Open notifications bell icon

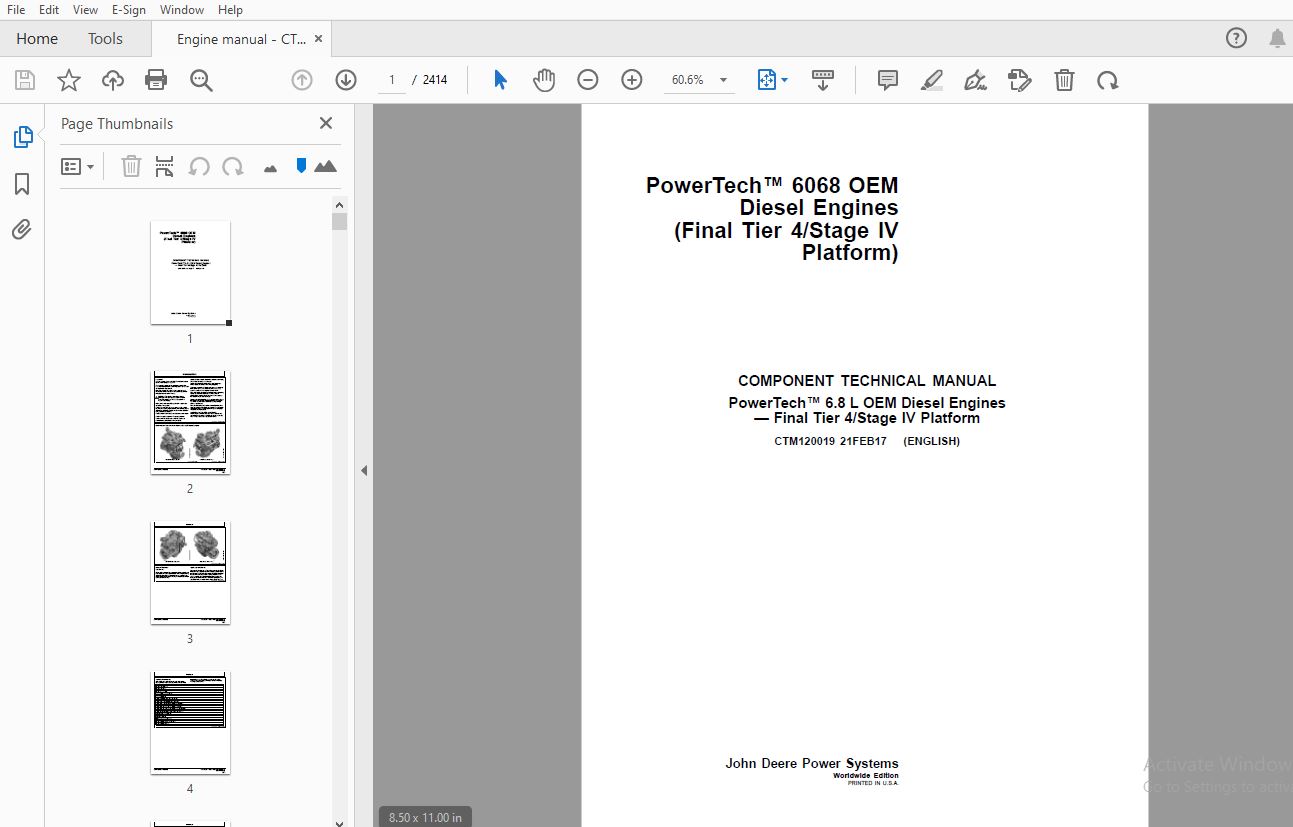tap(1277, 39)
